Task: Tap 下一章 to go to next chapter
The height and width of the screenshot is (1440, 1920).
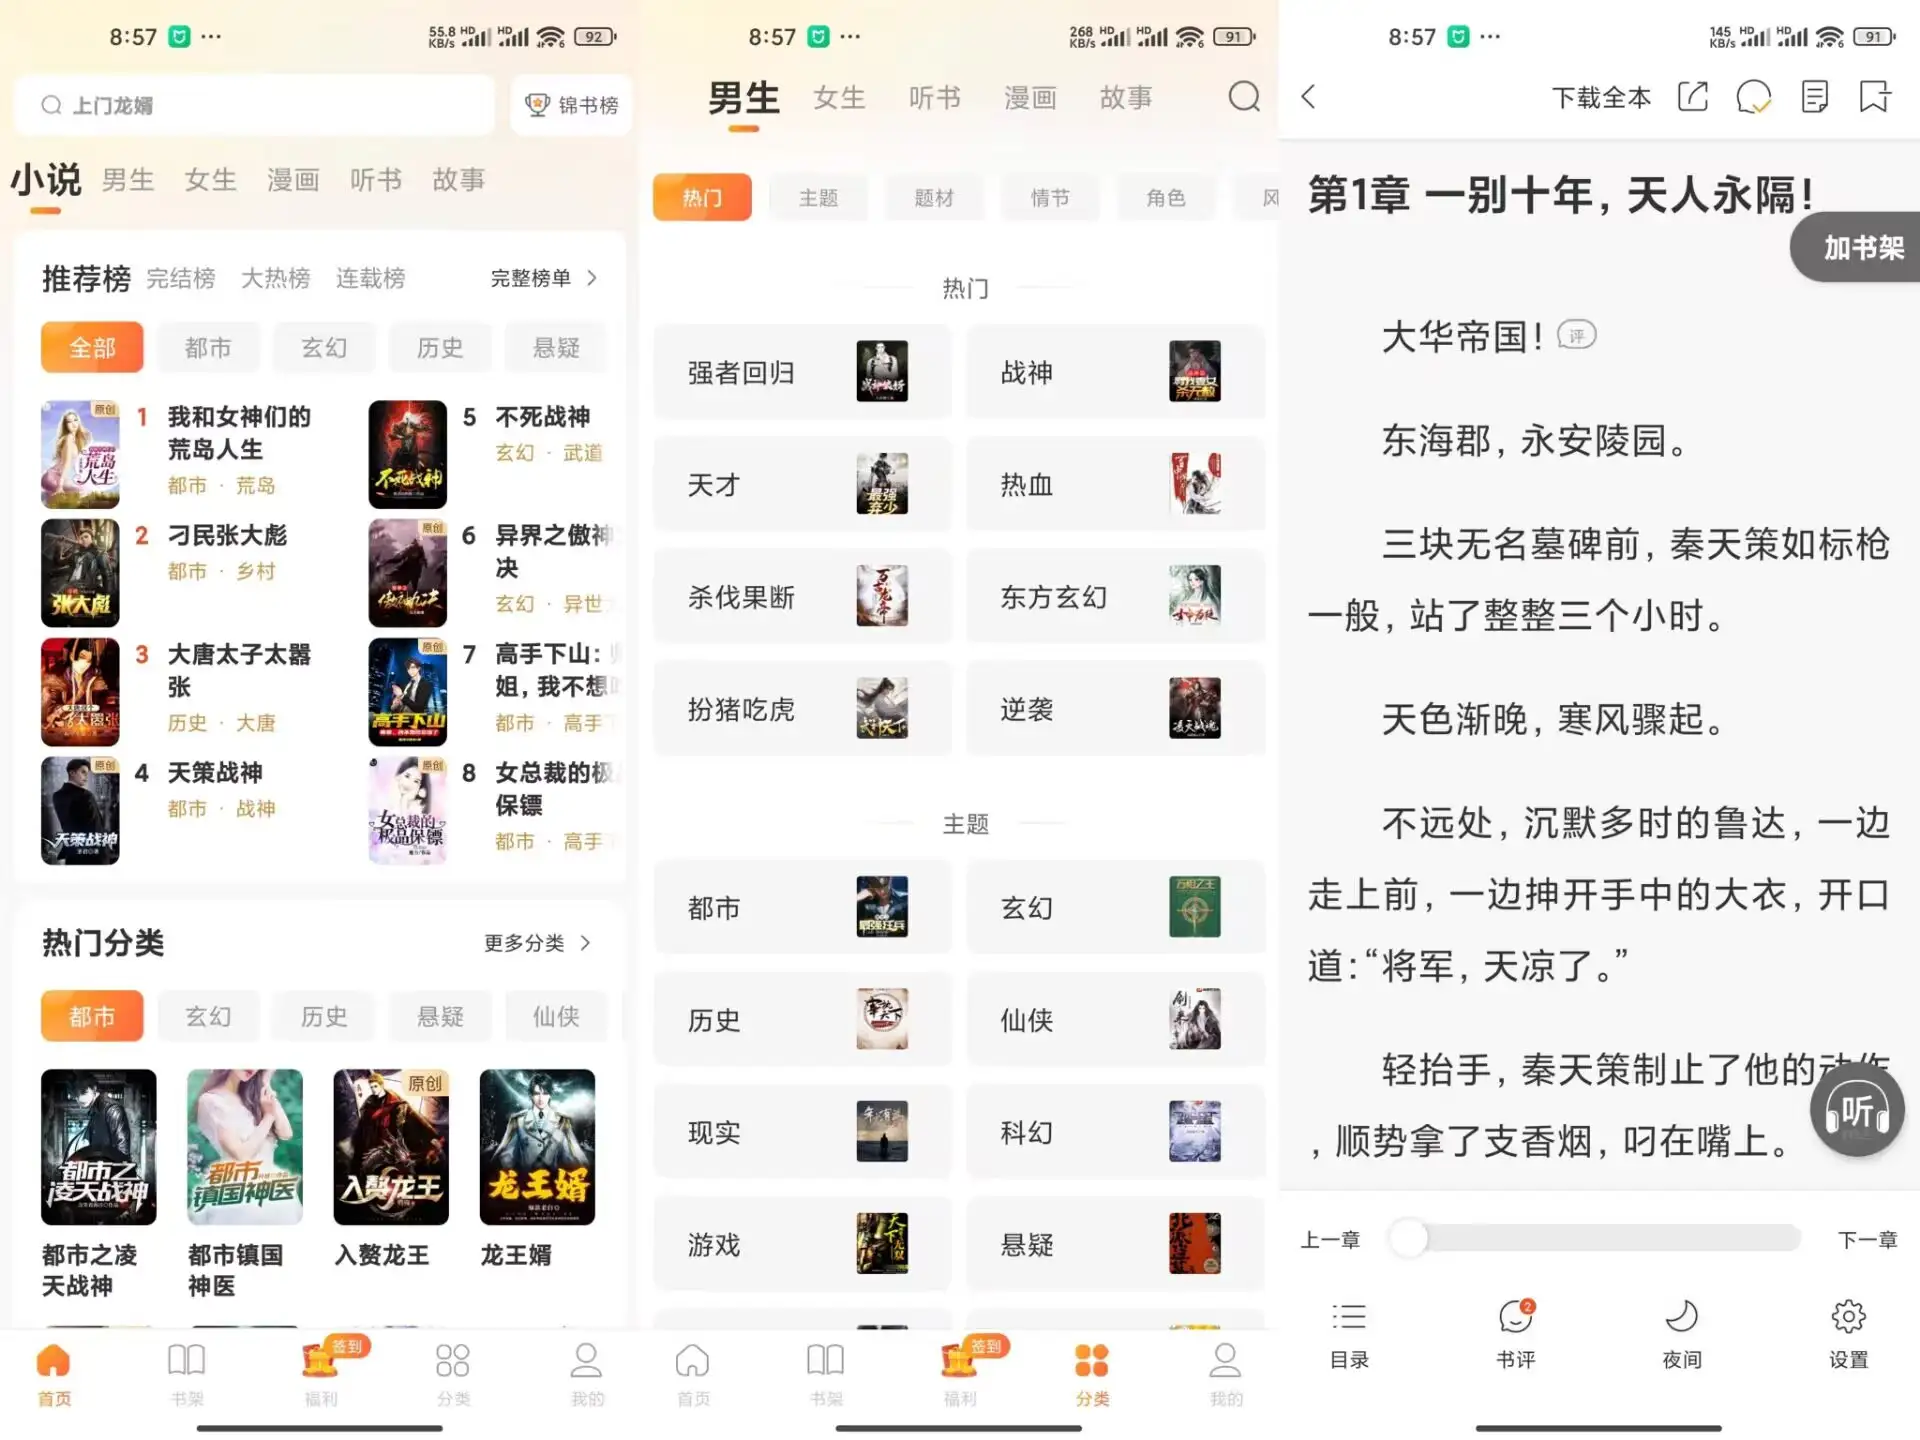Action: pyautogui.click(x=1868, y=1238)
